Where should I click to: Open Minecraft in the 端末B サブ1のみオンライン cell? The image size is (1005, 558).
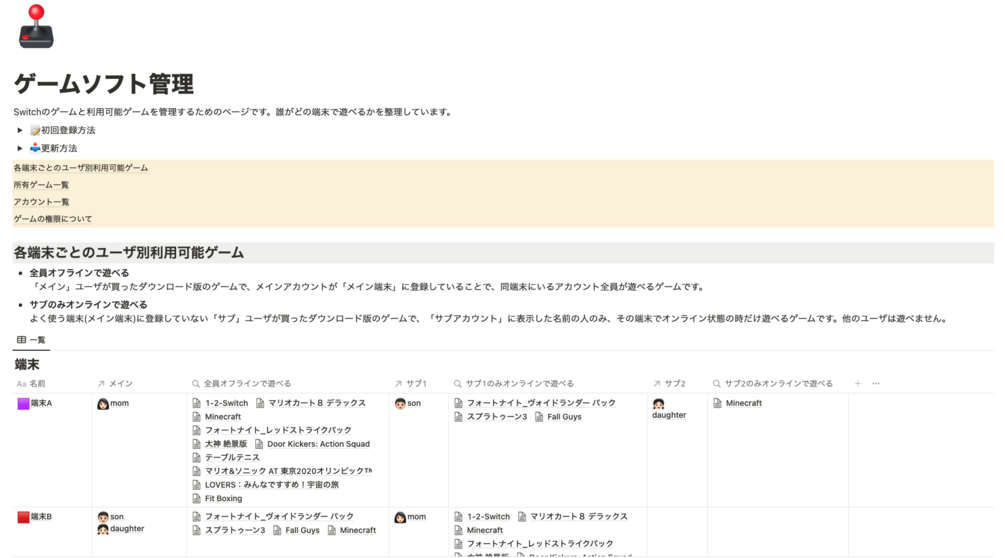tap(479, 530)
